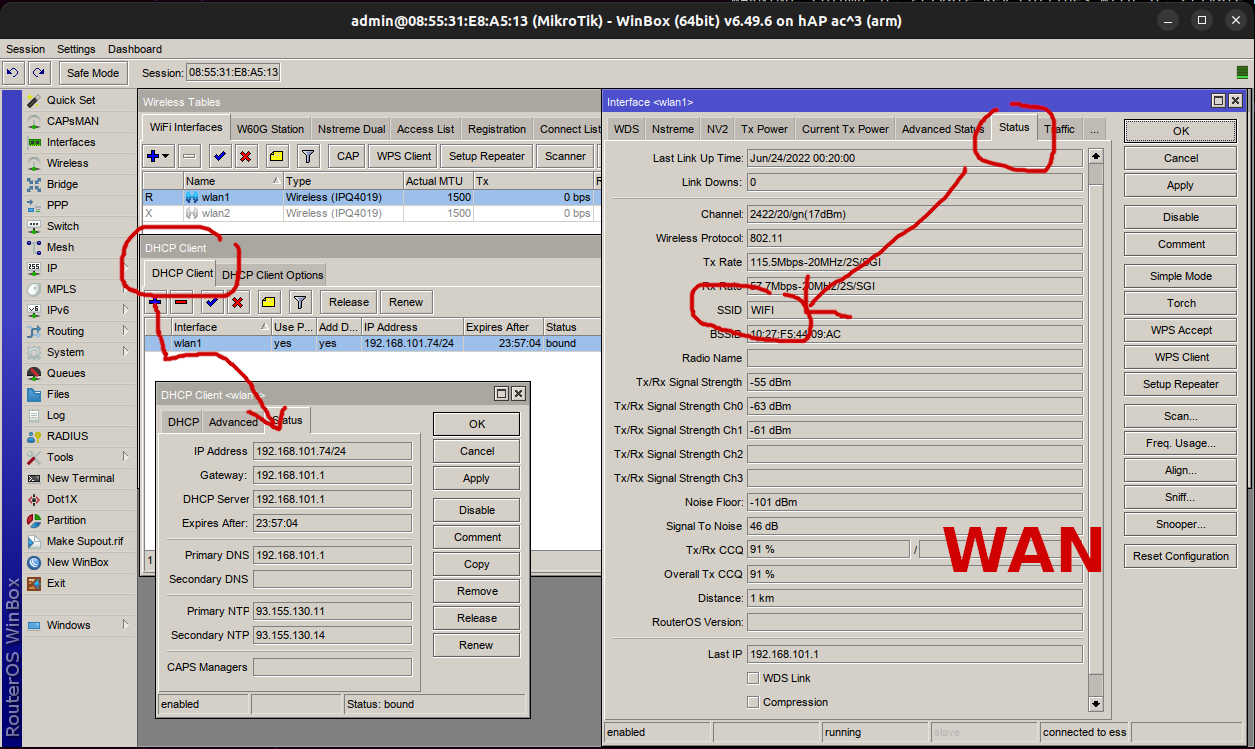Toggle the Compression checkbox
This screenshot has width=1255, height=749.
point(753,702)
